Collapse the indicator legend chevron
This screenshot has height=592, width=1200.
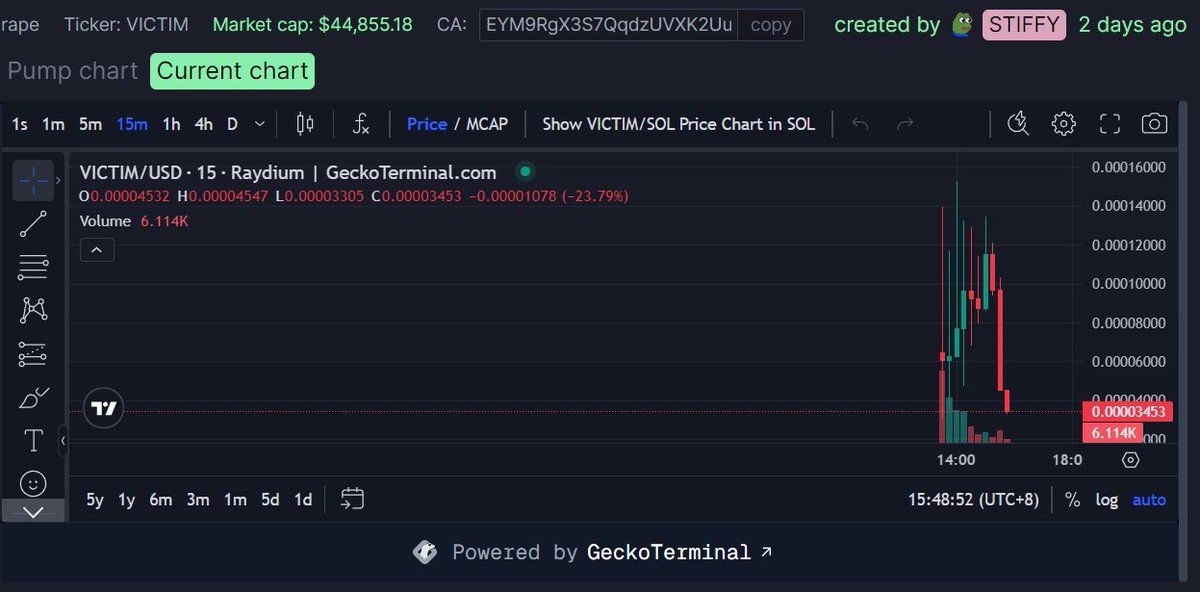97,250
